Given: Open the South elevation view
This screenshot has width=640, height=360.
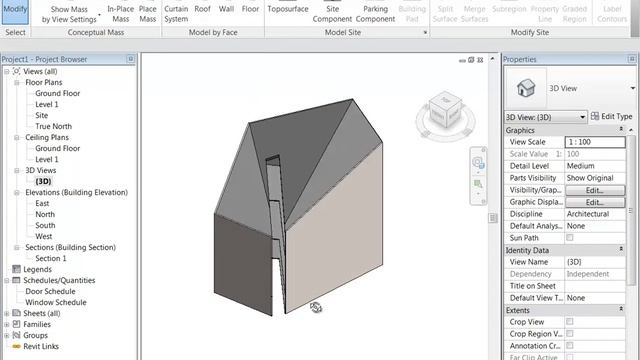Looking at the screenshot, I should coord(45,226).
